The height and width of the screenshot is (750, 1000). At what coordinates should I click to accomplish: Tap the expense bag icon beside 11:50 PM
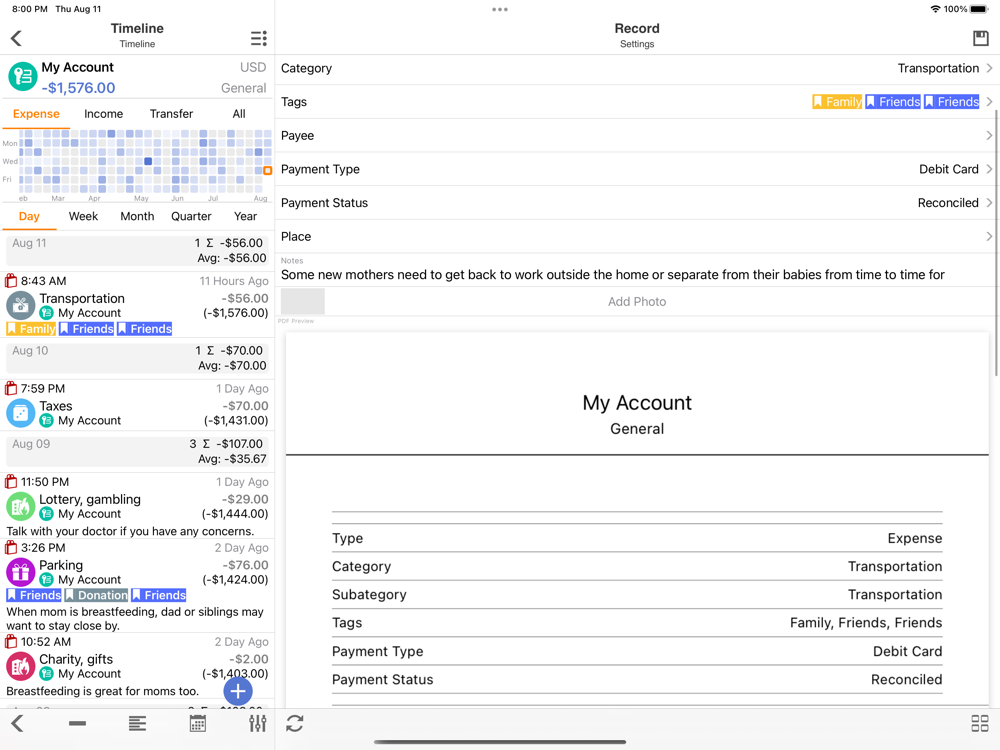click(11, 482)
